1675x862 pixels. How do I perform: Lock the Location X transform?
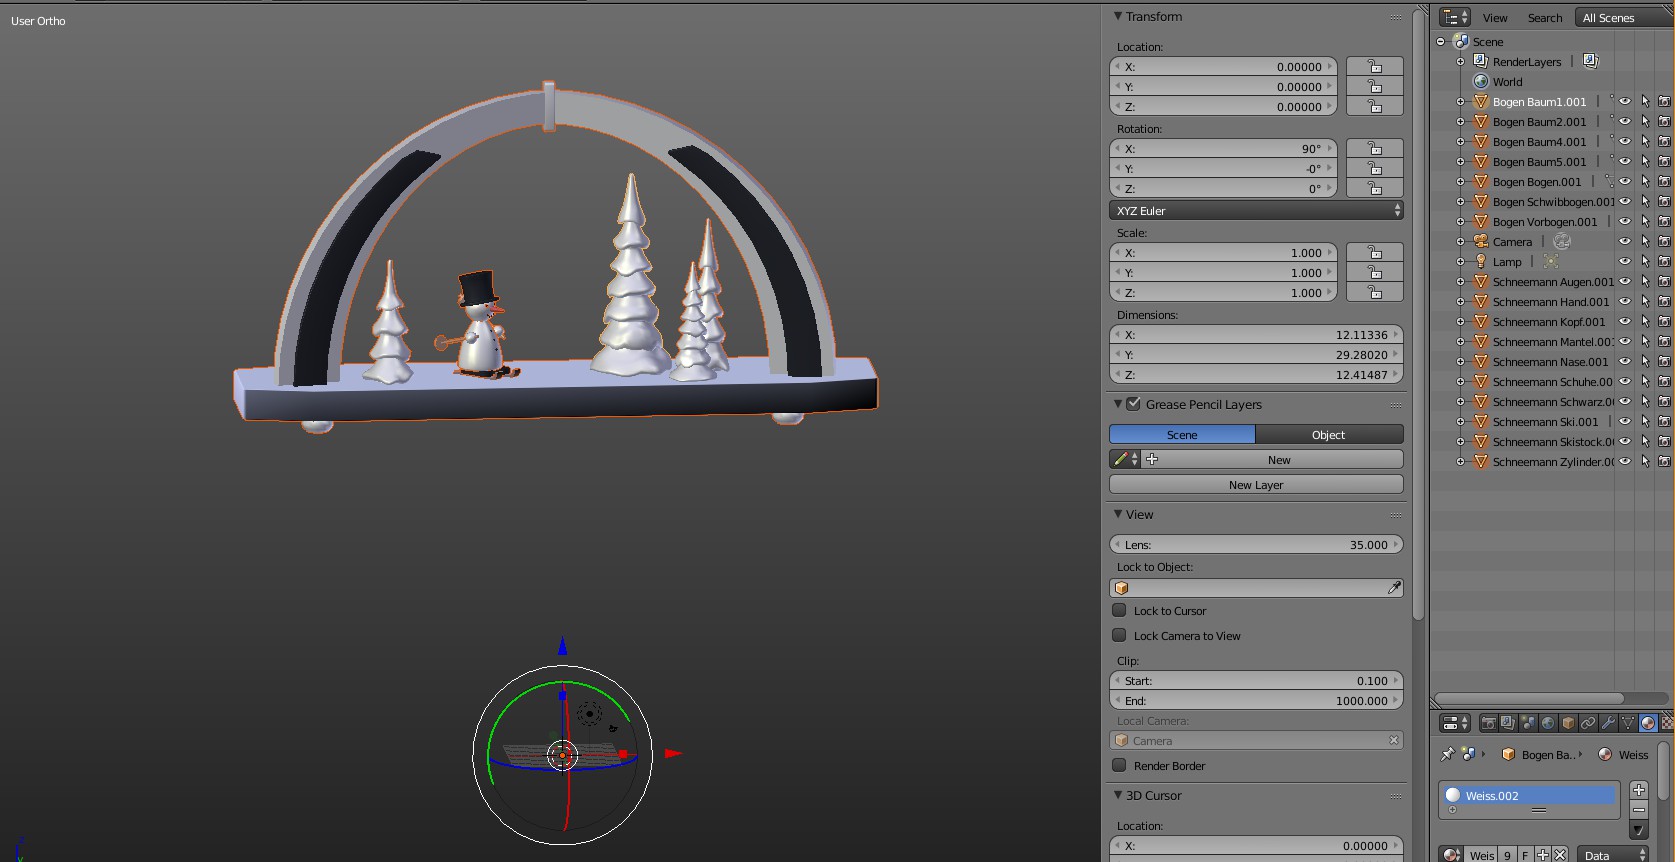[x=1375, y=67]
